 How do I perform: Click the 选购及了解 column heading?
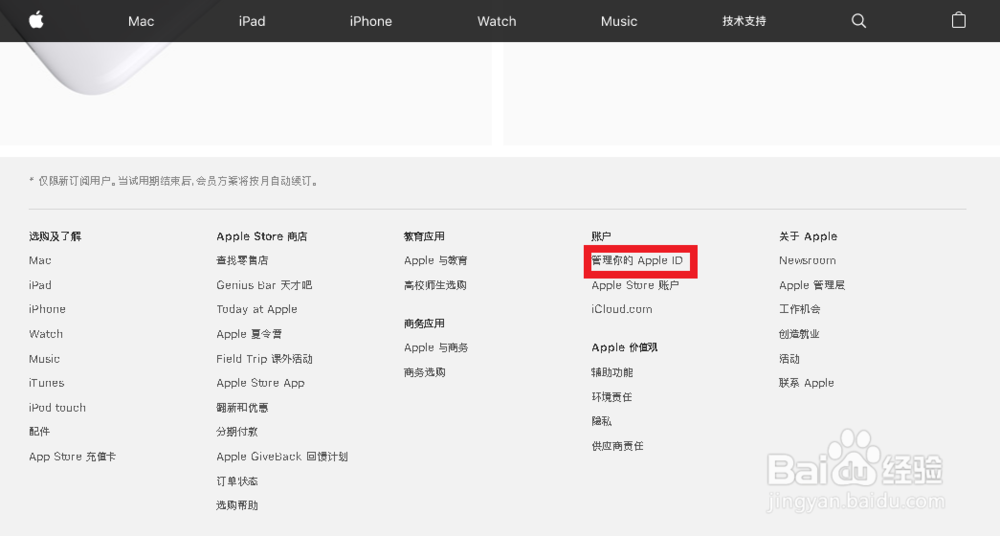(55, 237)
